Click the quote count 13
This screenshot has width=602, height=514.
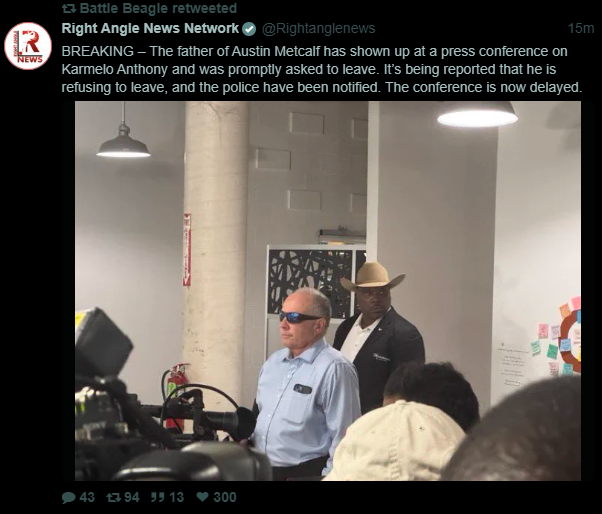click(176, 497)
